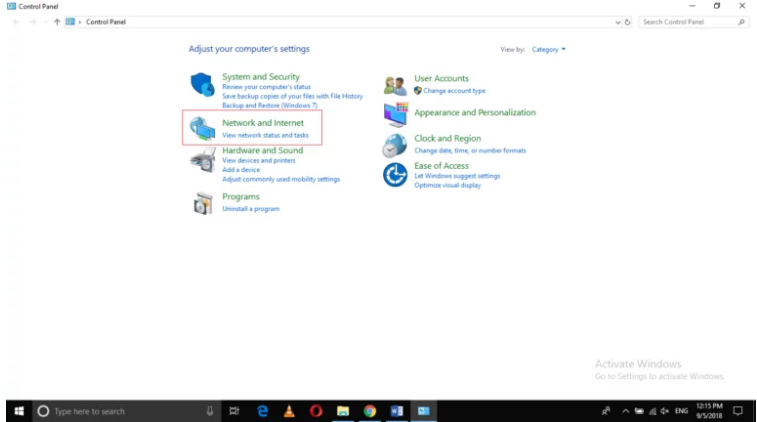The image size is (757, 422).
Task: Open the Opera browser in the taskbar
Action: pyautogui.click(x=315, y=411)
